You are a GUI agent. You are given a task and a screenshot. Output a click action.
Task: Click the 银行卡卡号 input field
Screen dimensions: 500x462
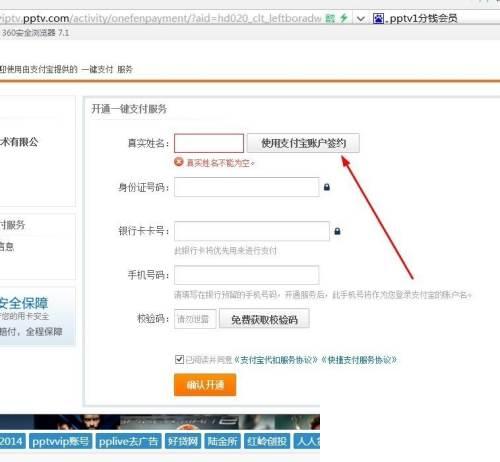[252, 231]
